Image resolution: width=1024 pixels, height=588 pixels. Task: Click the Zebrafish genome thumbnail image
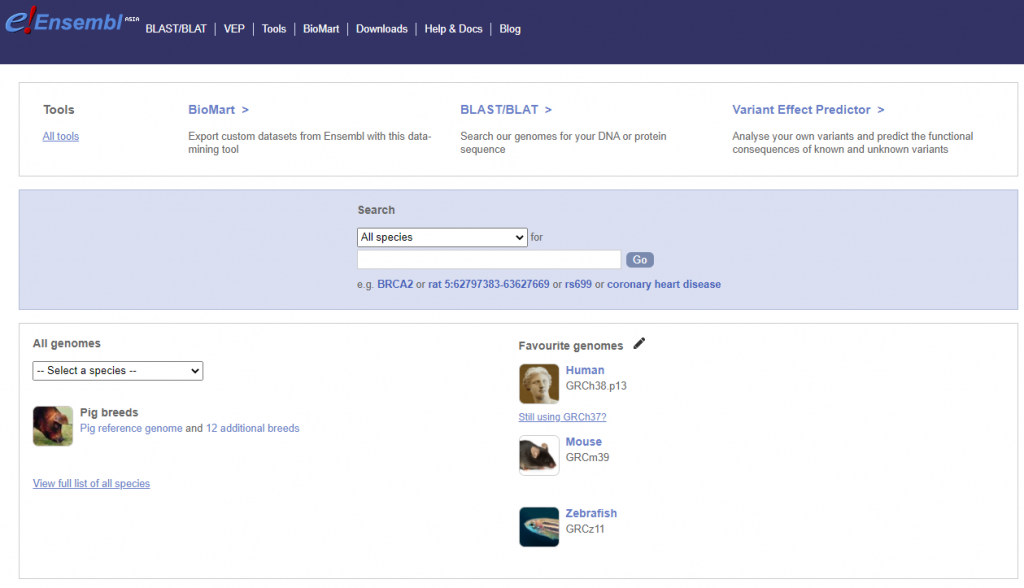[538, 527]
